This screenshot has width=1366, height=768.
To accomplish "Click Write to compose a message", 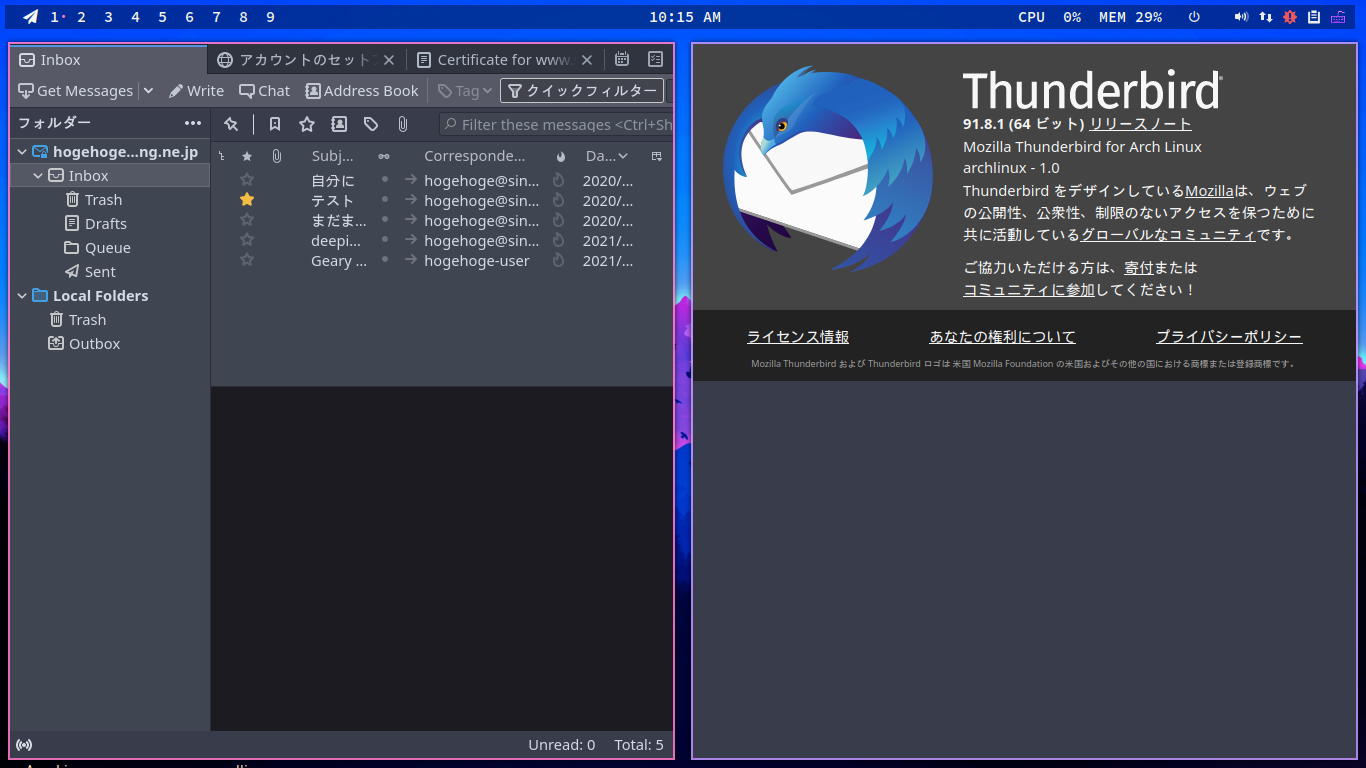I will coord(196,91).
